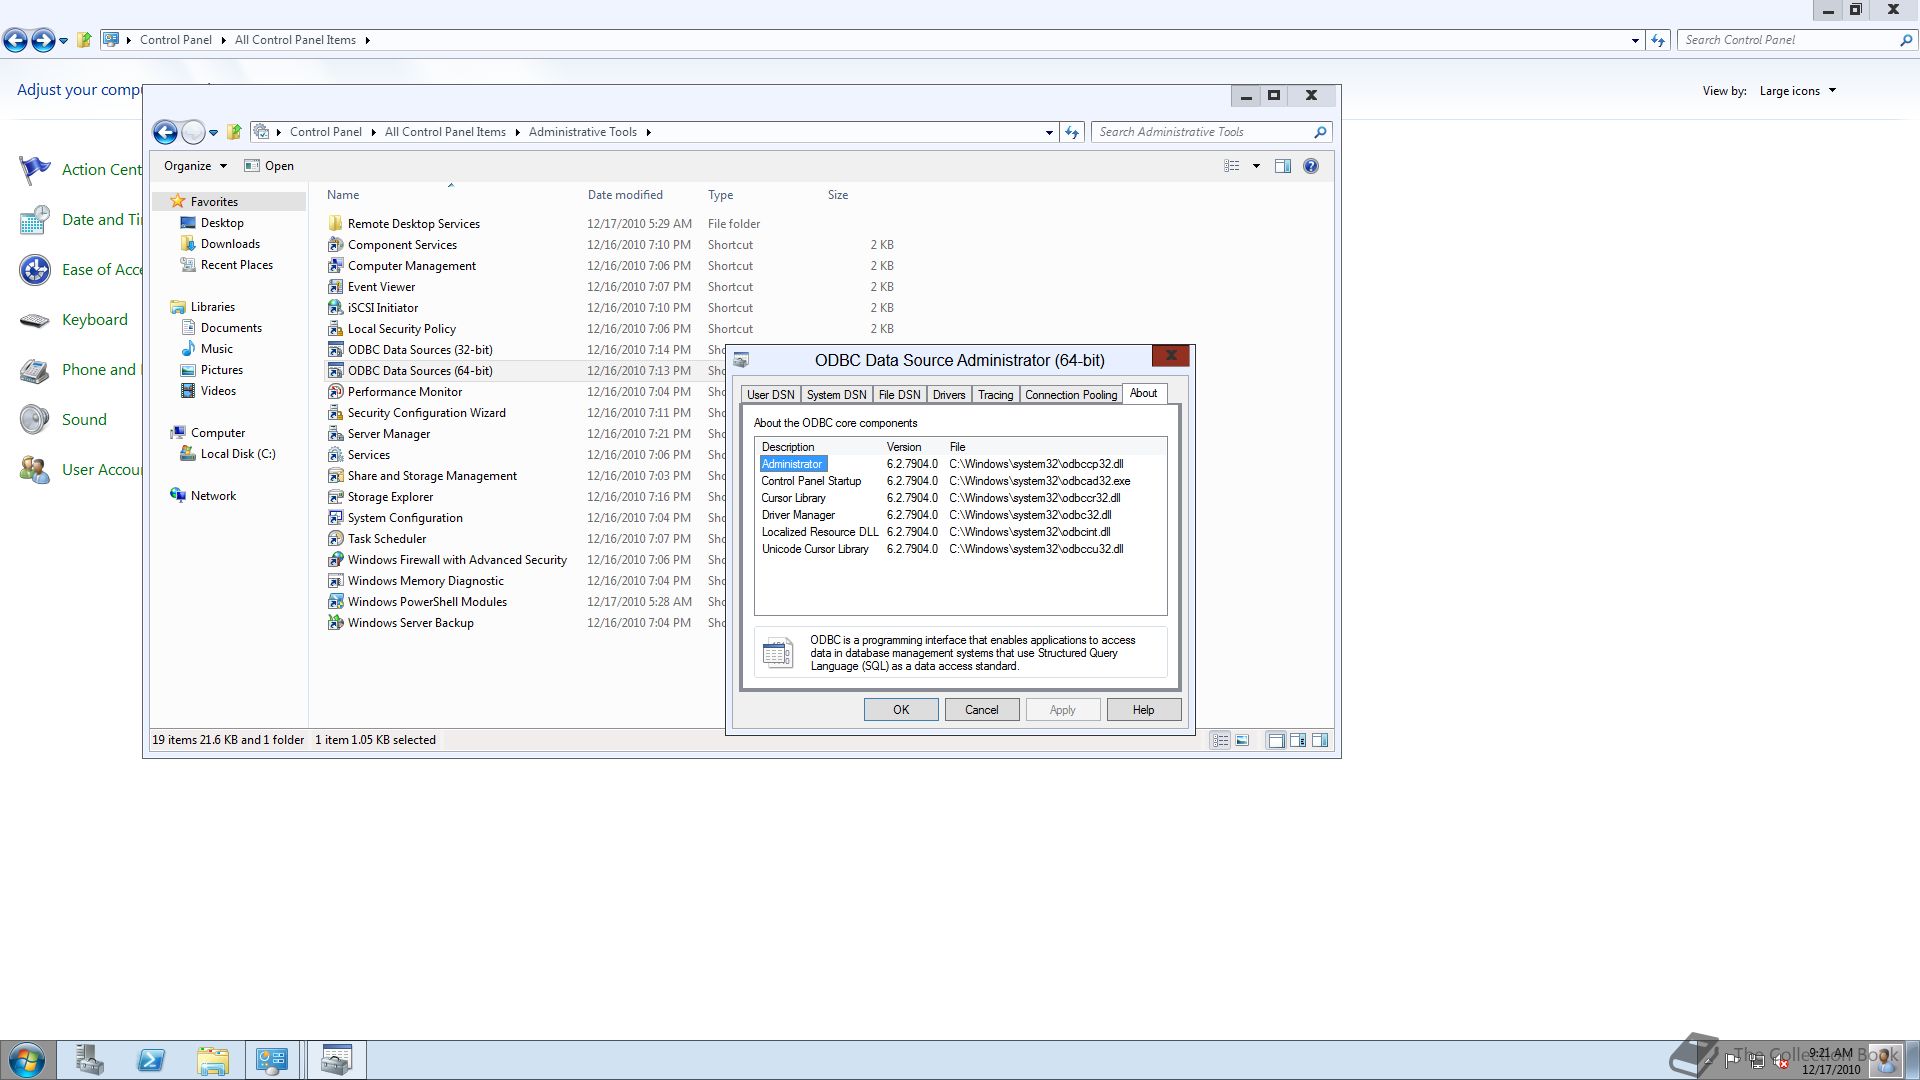Image resolution: width=1920 pixels, height=1080 pixels.
Task: Expand breadcrumb arrow after Administrative Tools
Action: tap(648, 132)
